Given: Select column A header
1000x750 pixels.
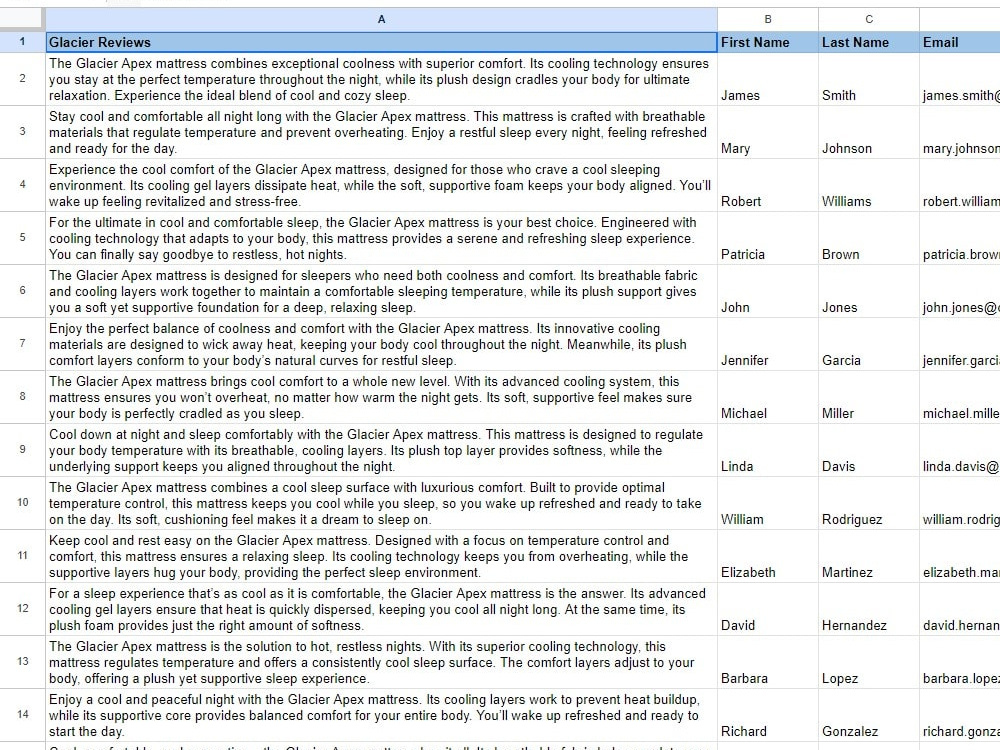Looking at the screenshot, I should [x=381, y=19].
